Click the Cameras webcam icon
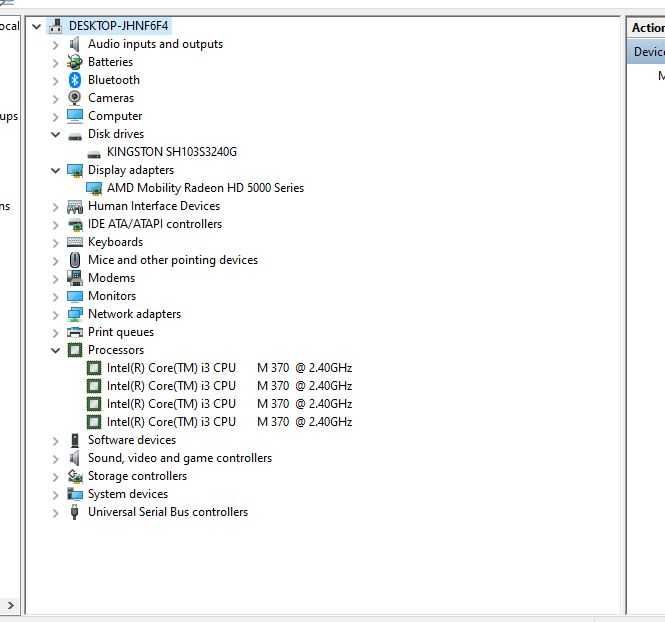This screenshot has width=665, height=622. pos(75,98)
